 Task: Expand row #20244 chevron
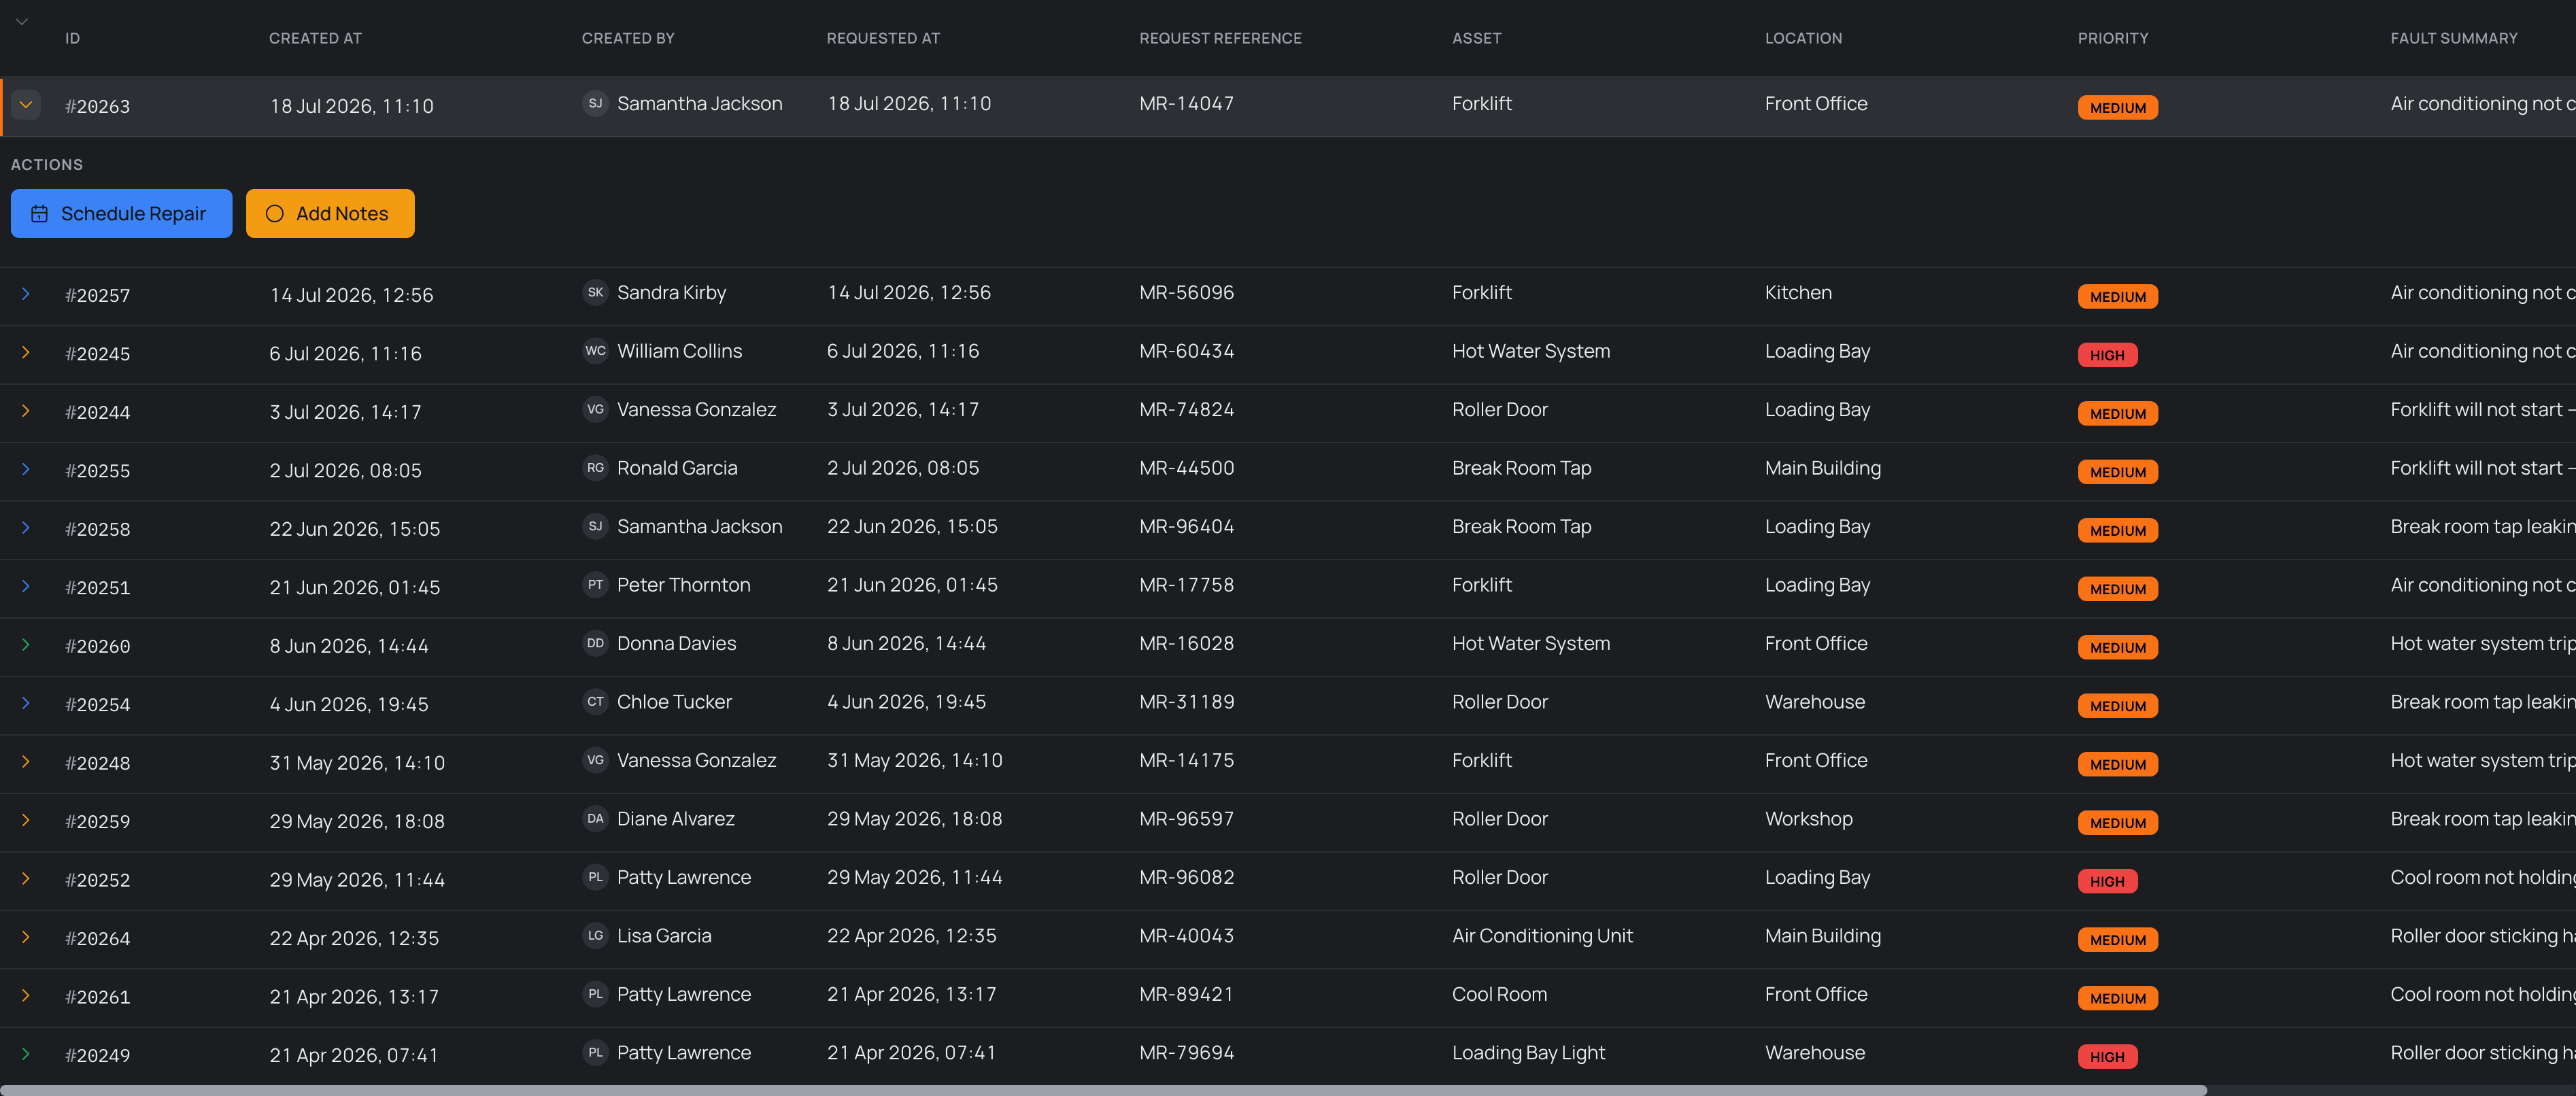pyautogui.click(x=26, y=411)
